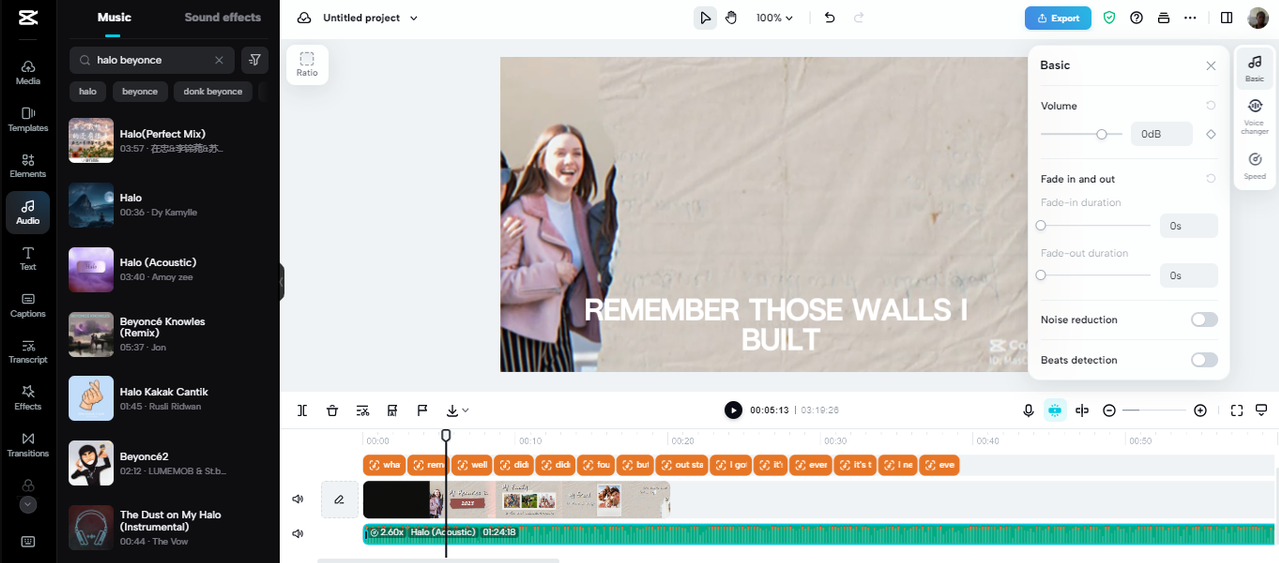Image resolution: width=1279 pixels, height=563 pixels.
Task: Collapse the left music panel handle
Action: pyautogui.click(x=282, y=282)
